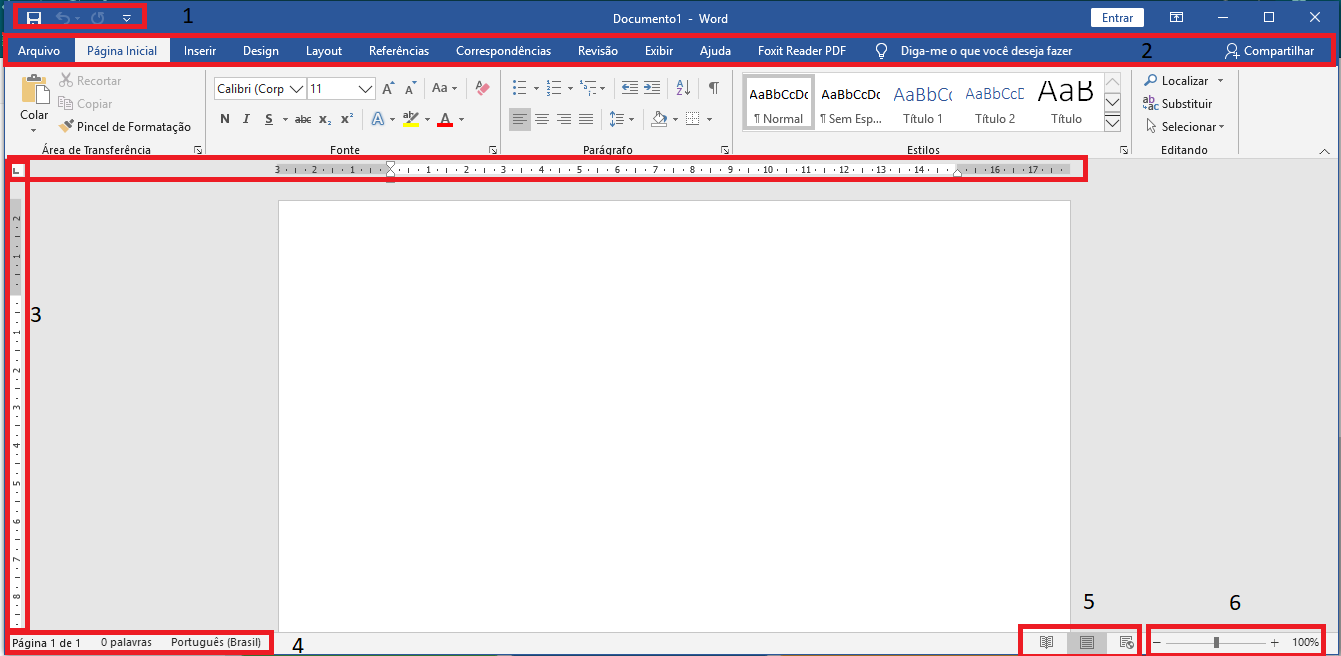
Task: Show paragraph marks with the pilcrow icon
Action: click(x=713, y=88)
